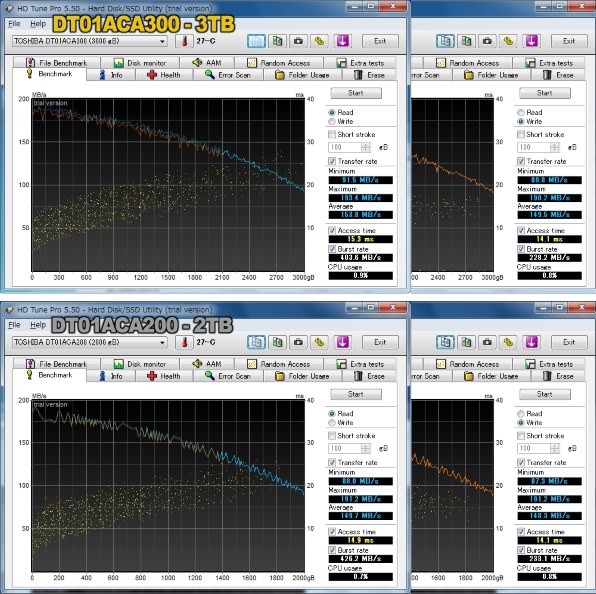Click short stroke value field in DT01ACA300 read window

(345, 147)
